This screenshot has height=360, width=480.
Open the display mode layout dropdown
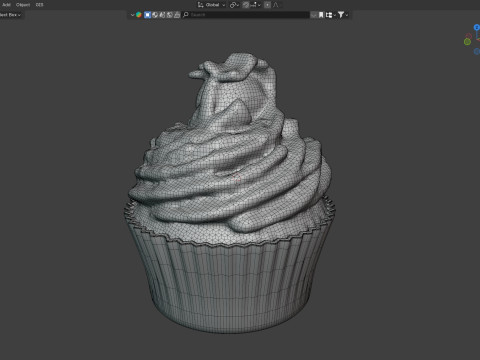(330, 15)
